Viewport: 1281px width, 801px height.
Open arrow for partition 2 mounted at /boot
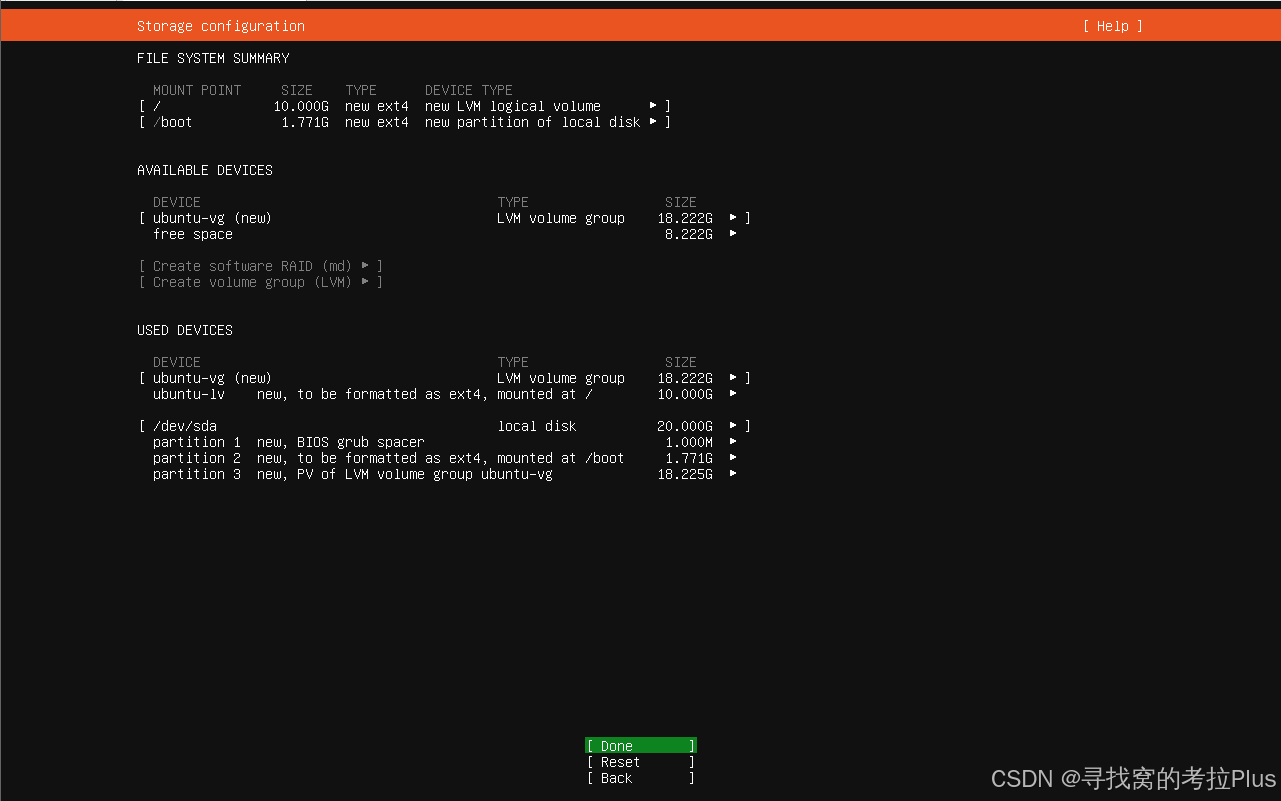tap(733, 458)
